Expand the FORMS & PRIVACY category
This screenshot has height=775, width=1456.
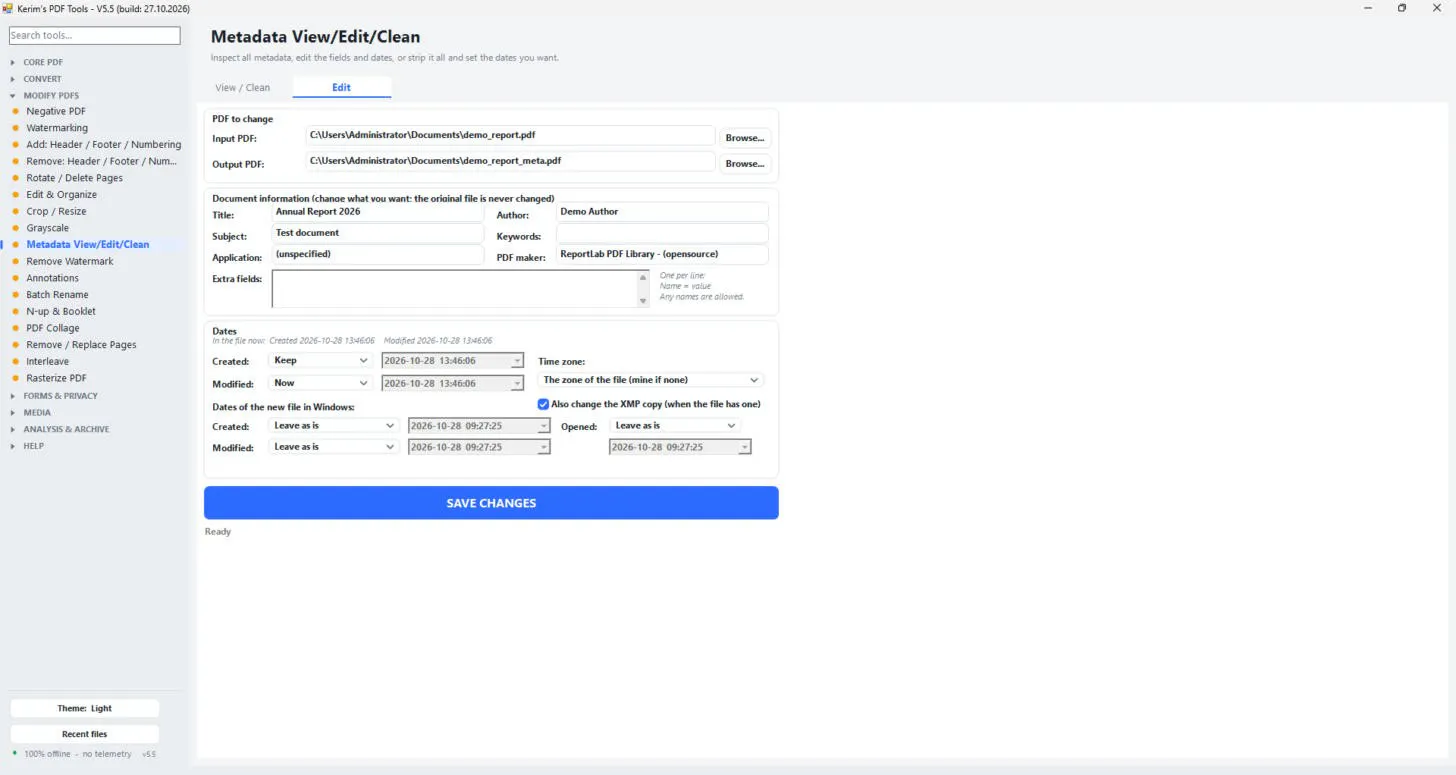click(60, 396)
